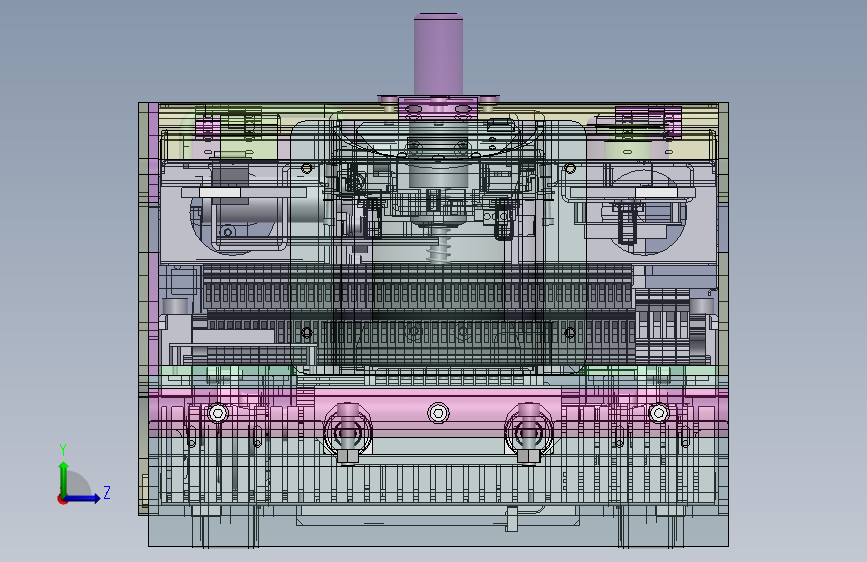Screen dimensions: 867x562
Task: Select the purple cylindrical shaft on top
Action: tap(438, 55)
